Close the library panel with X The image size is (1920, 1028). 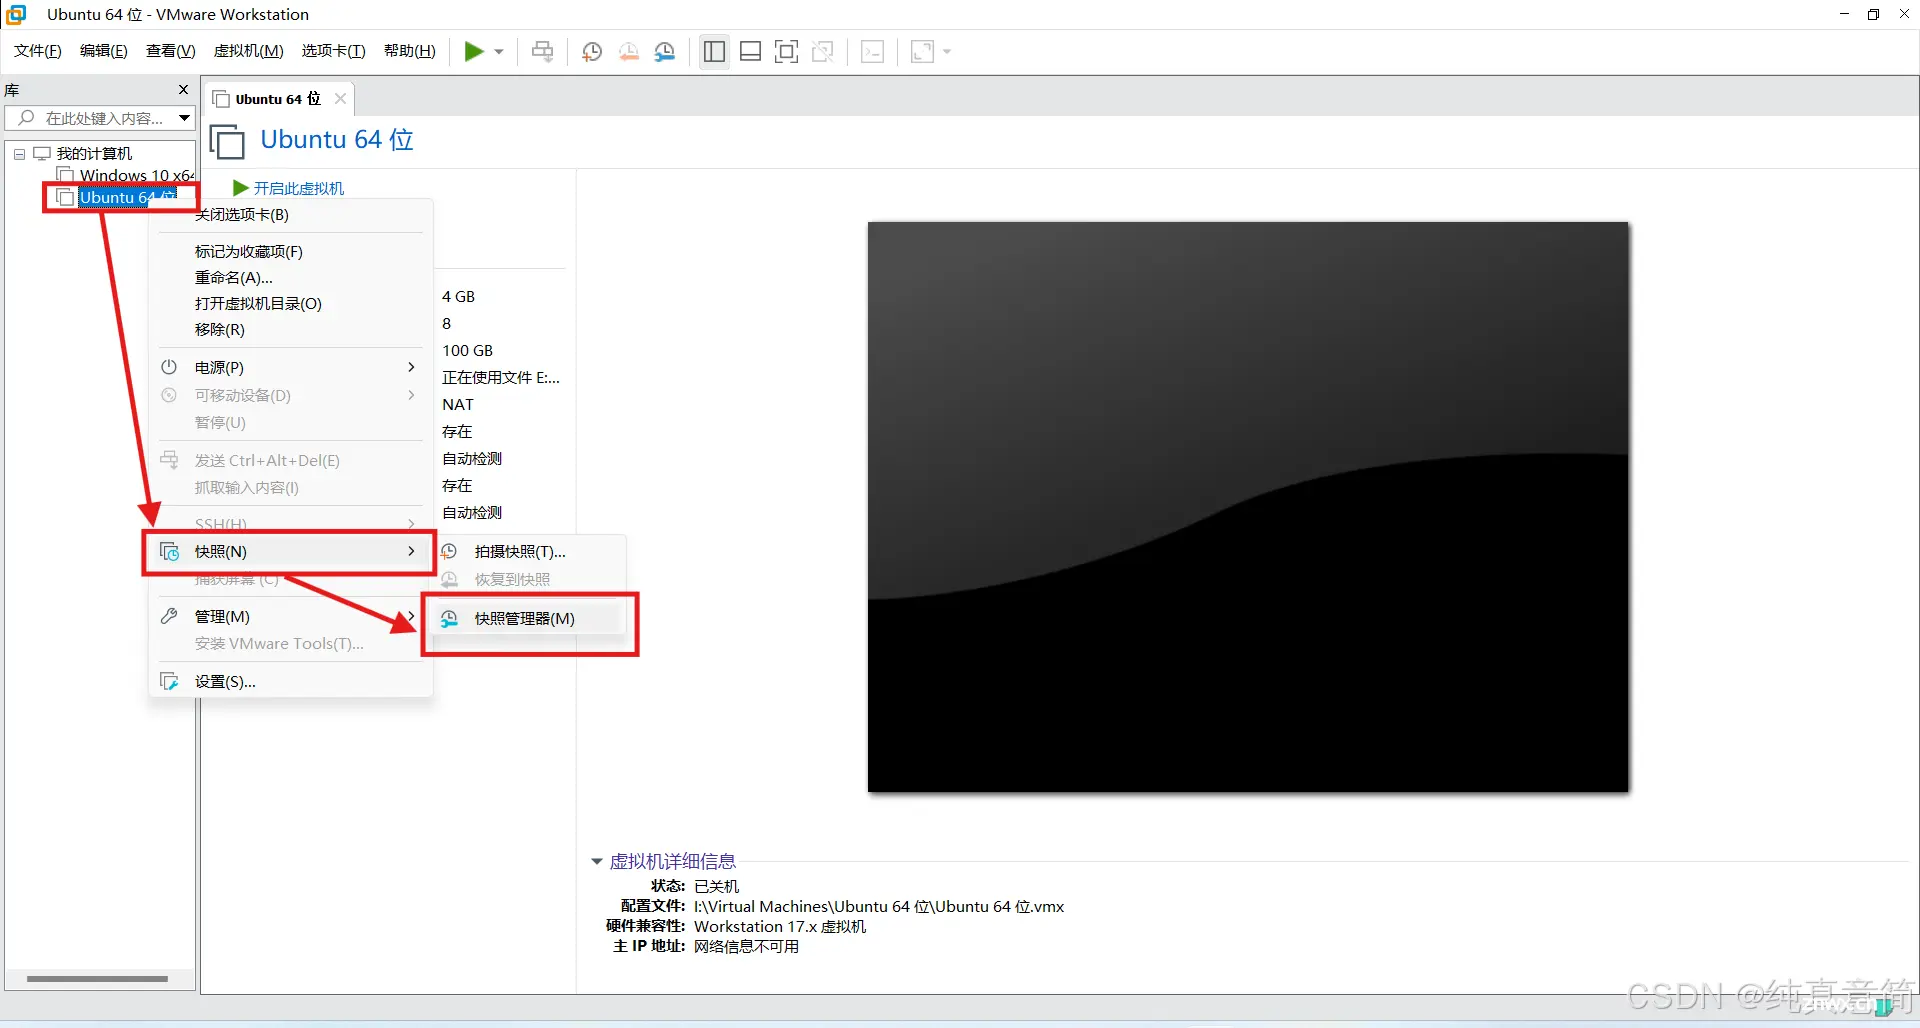point(183,90)
